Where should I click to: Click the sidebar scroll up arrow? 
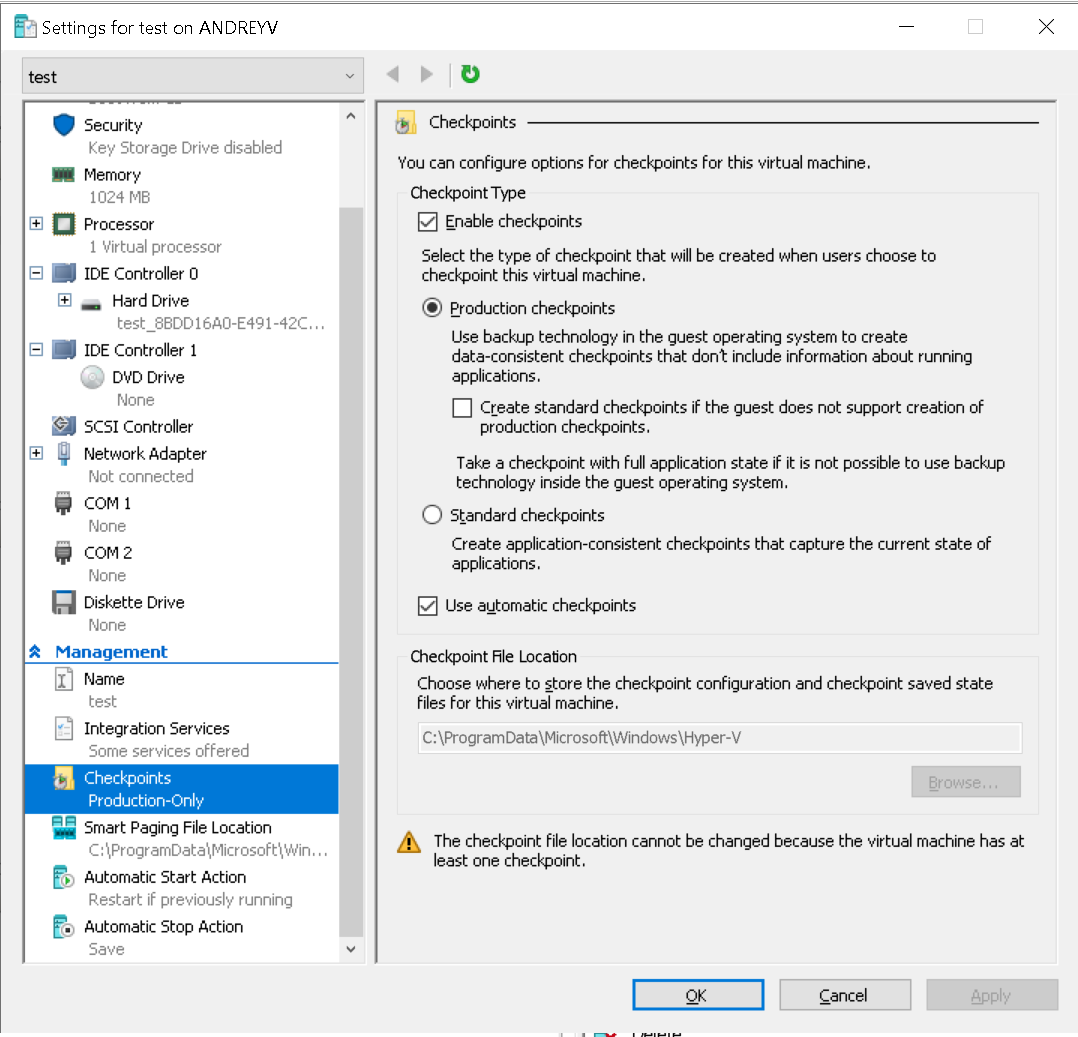[x=351, y=116]
